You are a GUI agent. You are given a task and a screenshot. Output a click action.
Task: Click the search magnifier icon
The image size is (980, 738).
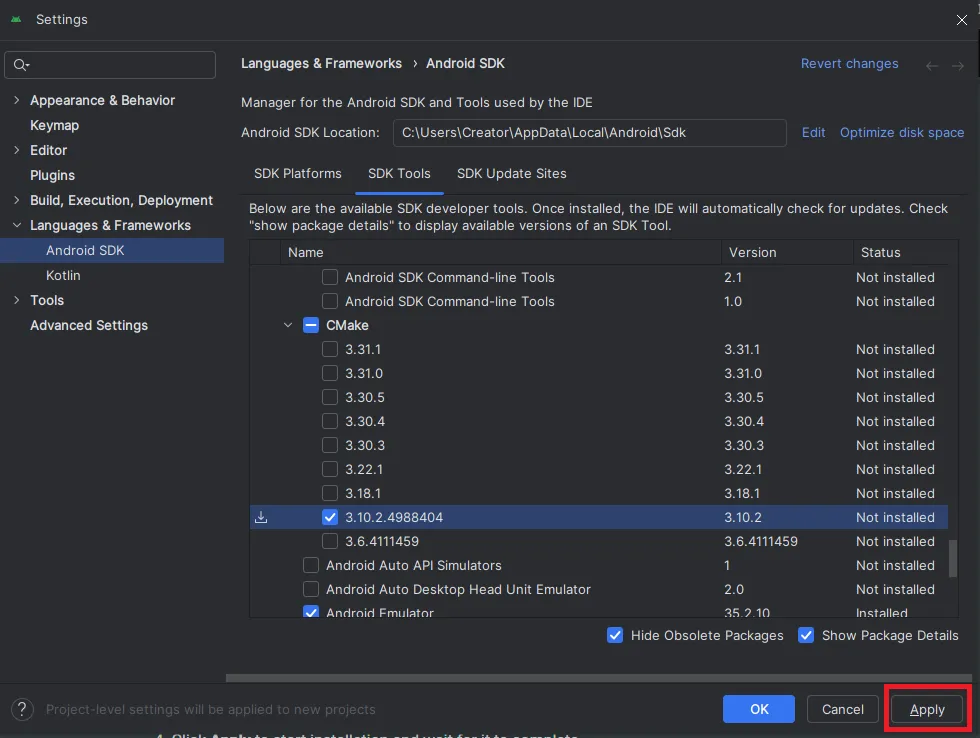(x=21, y=65)
